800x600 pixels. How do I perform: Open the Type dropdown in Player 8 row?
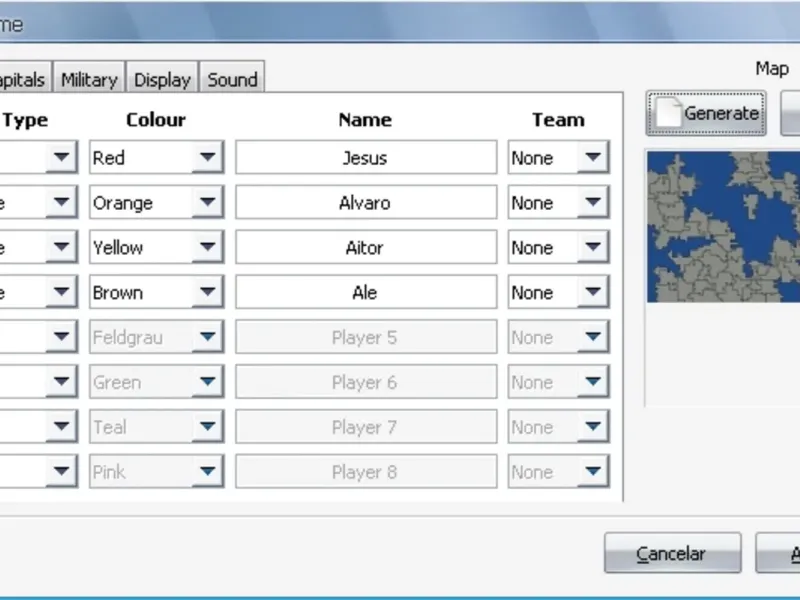39,471
